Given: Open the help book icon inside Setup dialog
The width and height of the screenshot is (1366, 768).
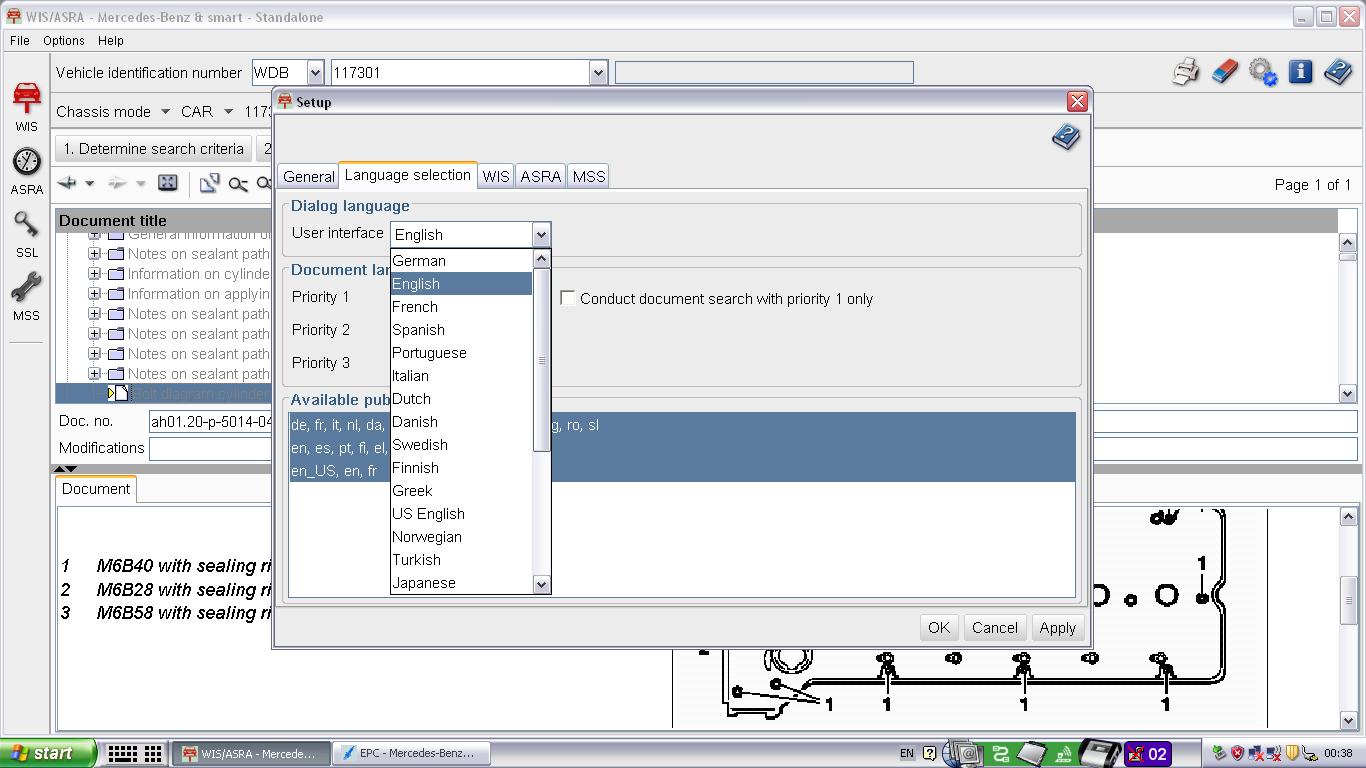Looking at the screenshot, I should coord(1066,137).
